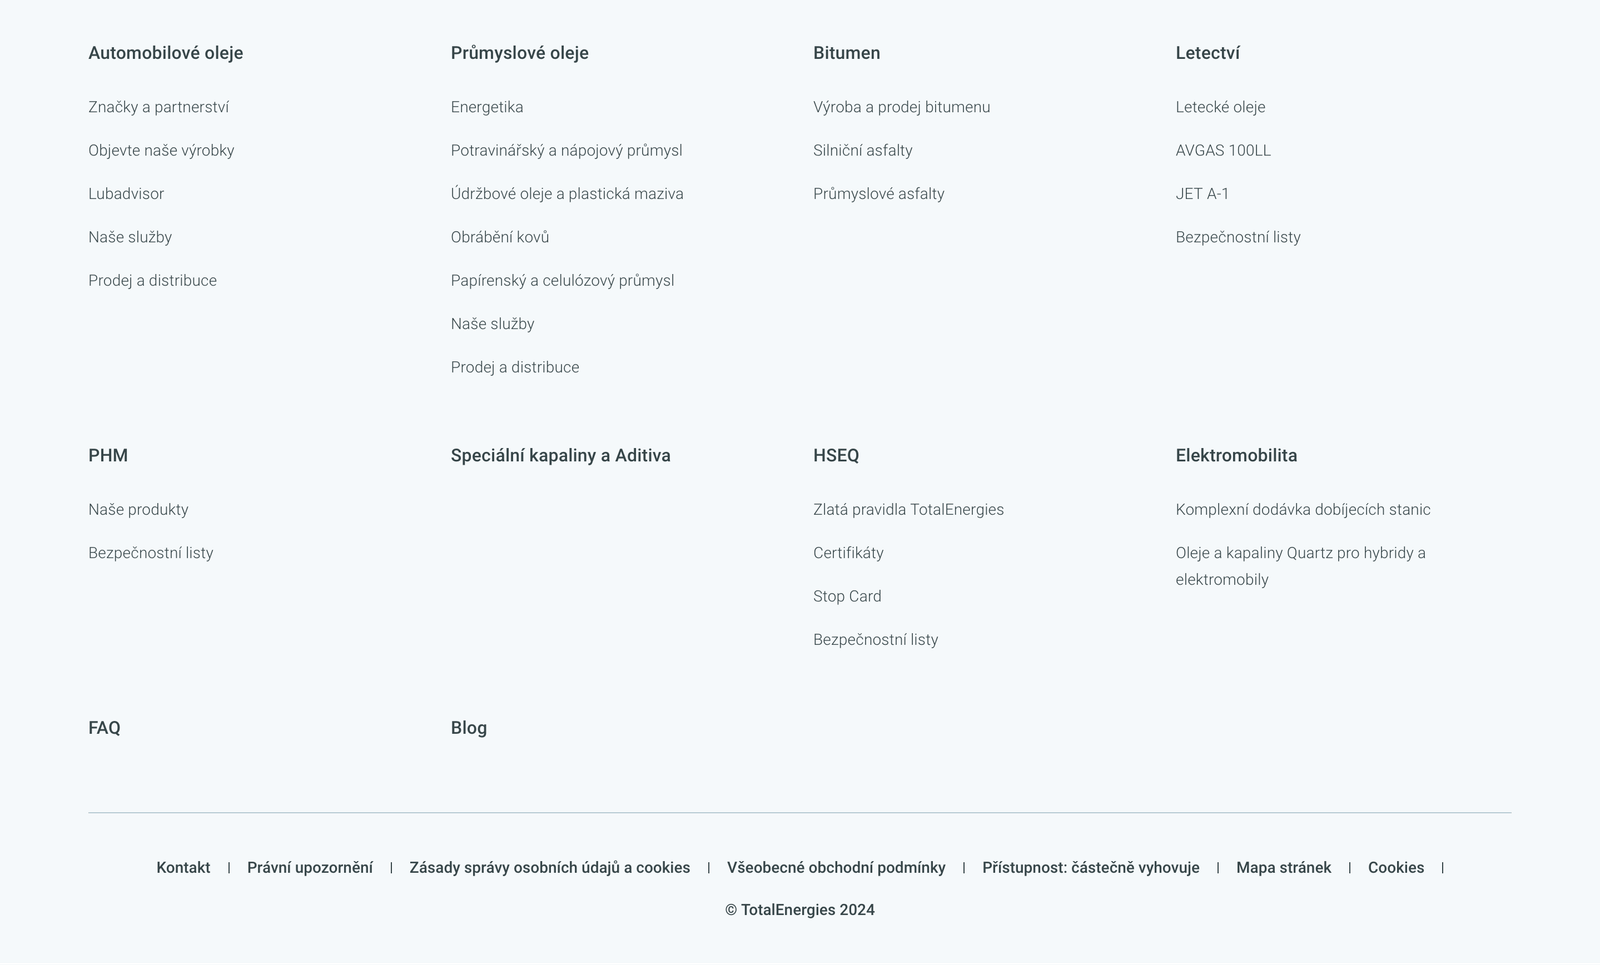Click the Letecké oleje link
Image resolution: width=1600 pixels, height=965 pixels.
1221,107
